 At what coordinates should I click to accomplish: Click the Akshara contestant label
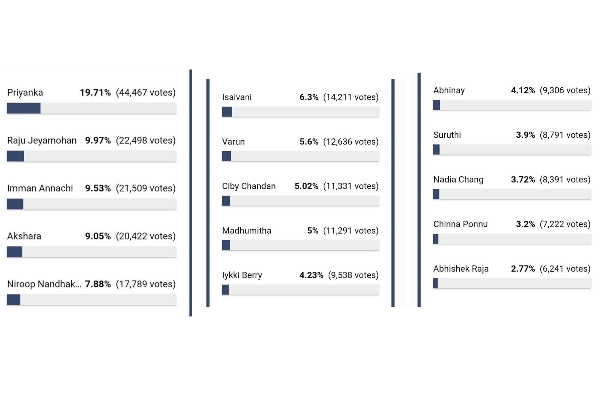(24, 236)
